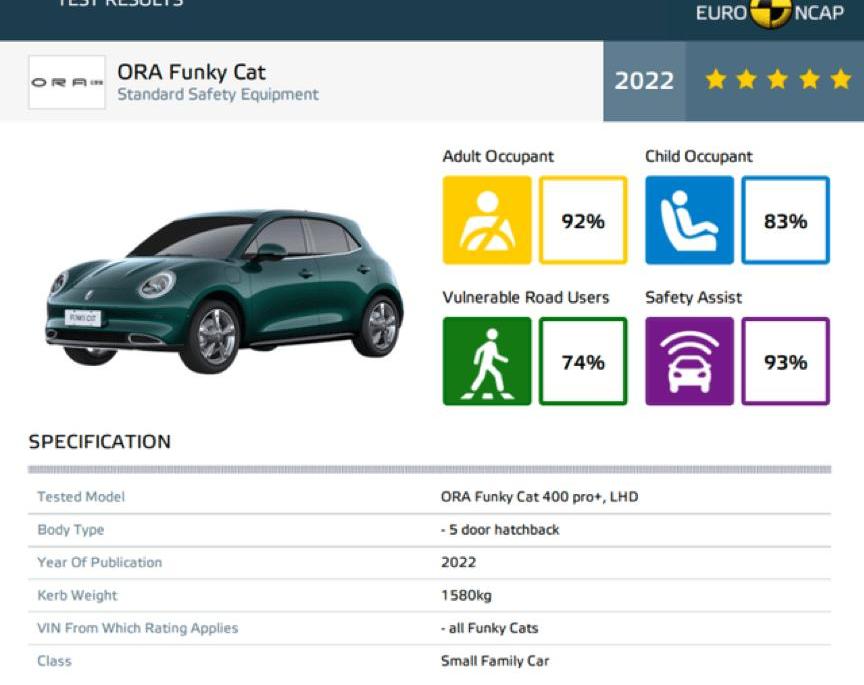
Task: Click the Year Of Publication row
Action: (x=98, y=562)
